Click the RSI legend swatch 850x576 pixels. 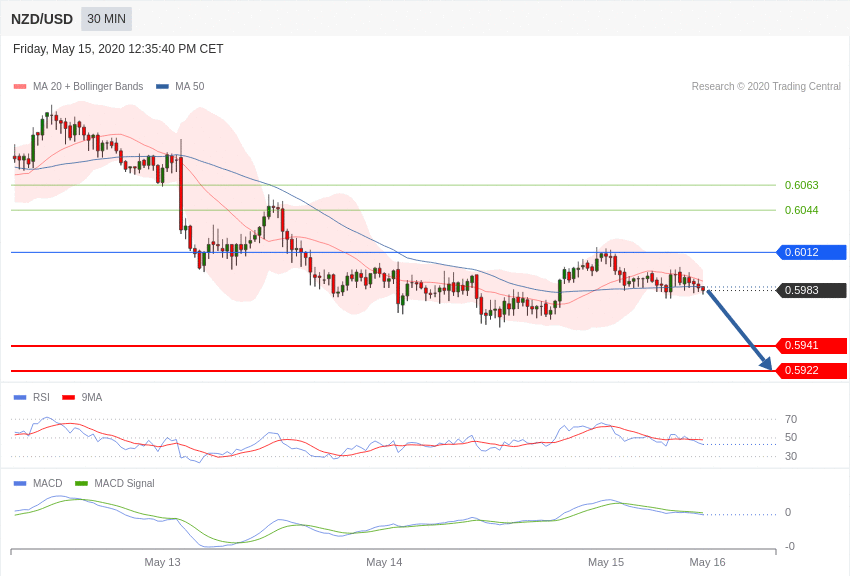coord(20,397)
